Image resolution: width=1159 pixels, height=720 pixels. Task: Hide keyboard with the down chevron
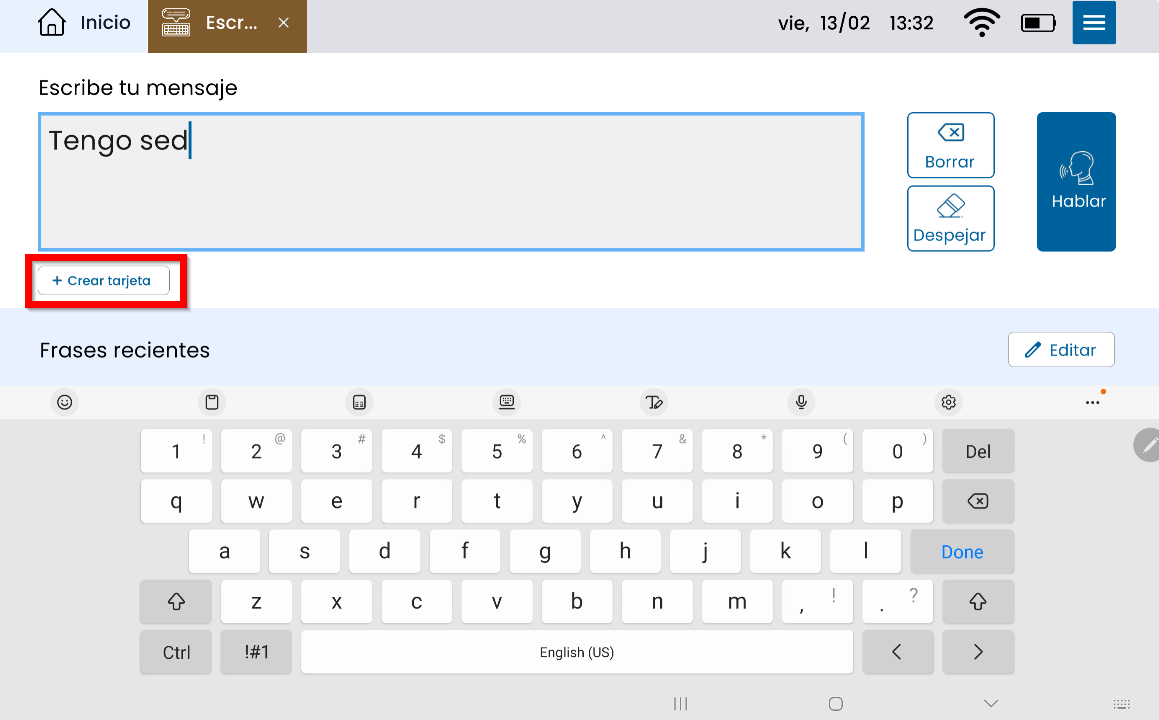[x=990, y=703]
